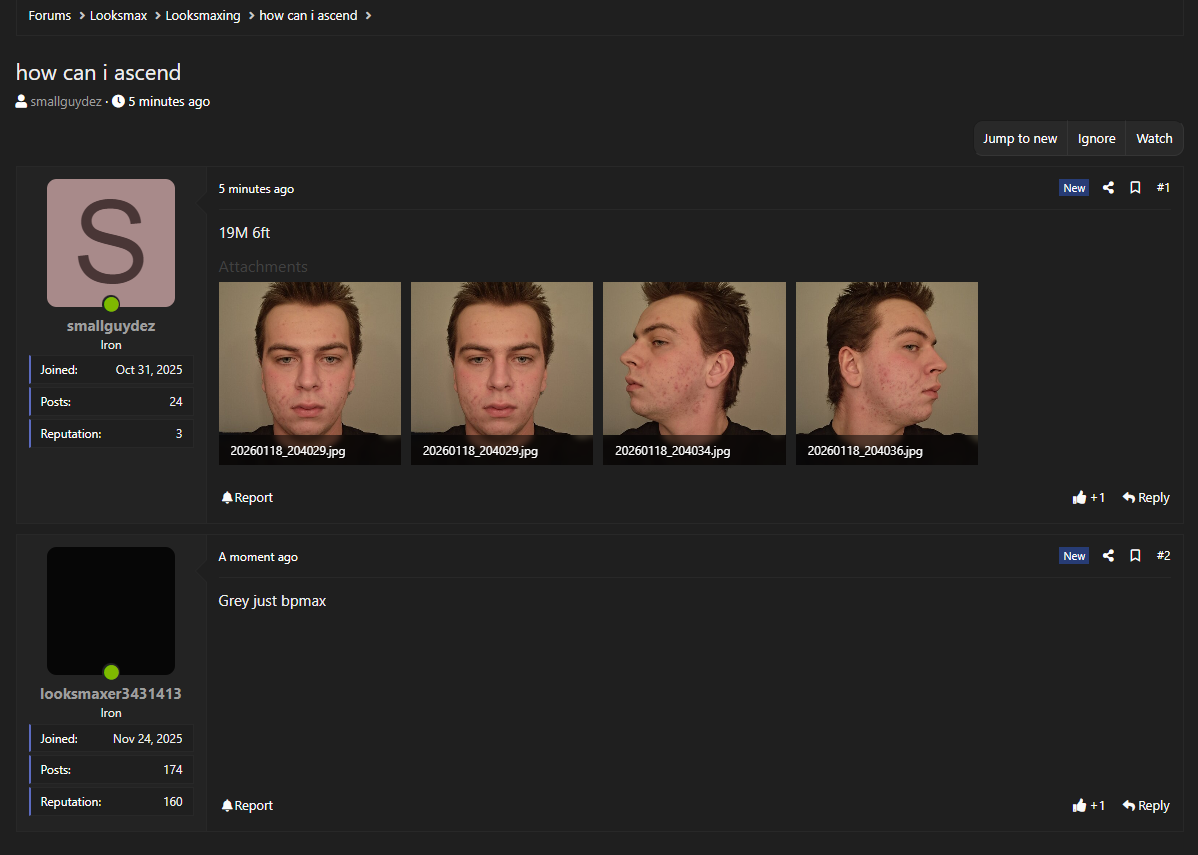Like the first post with thumbs up

[x=1080, y=498]
